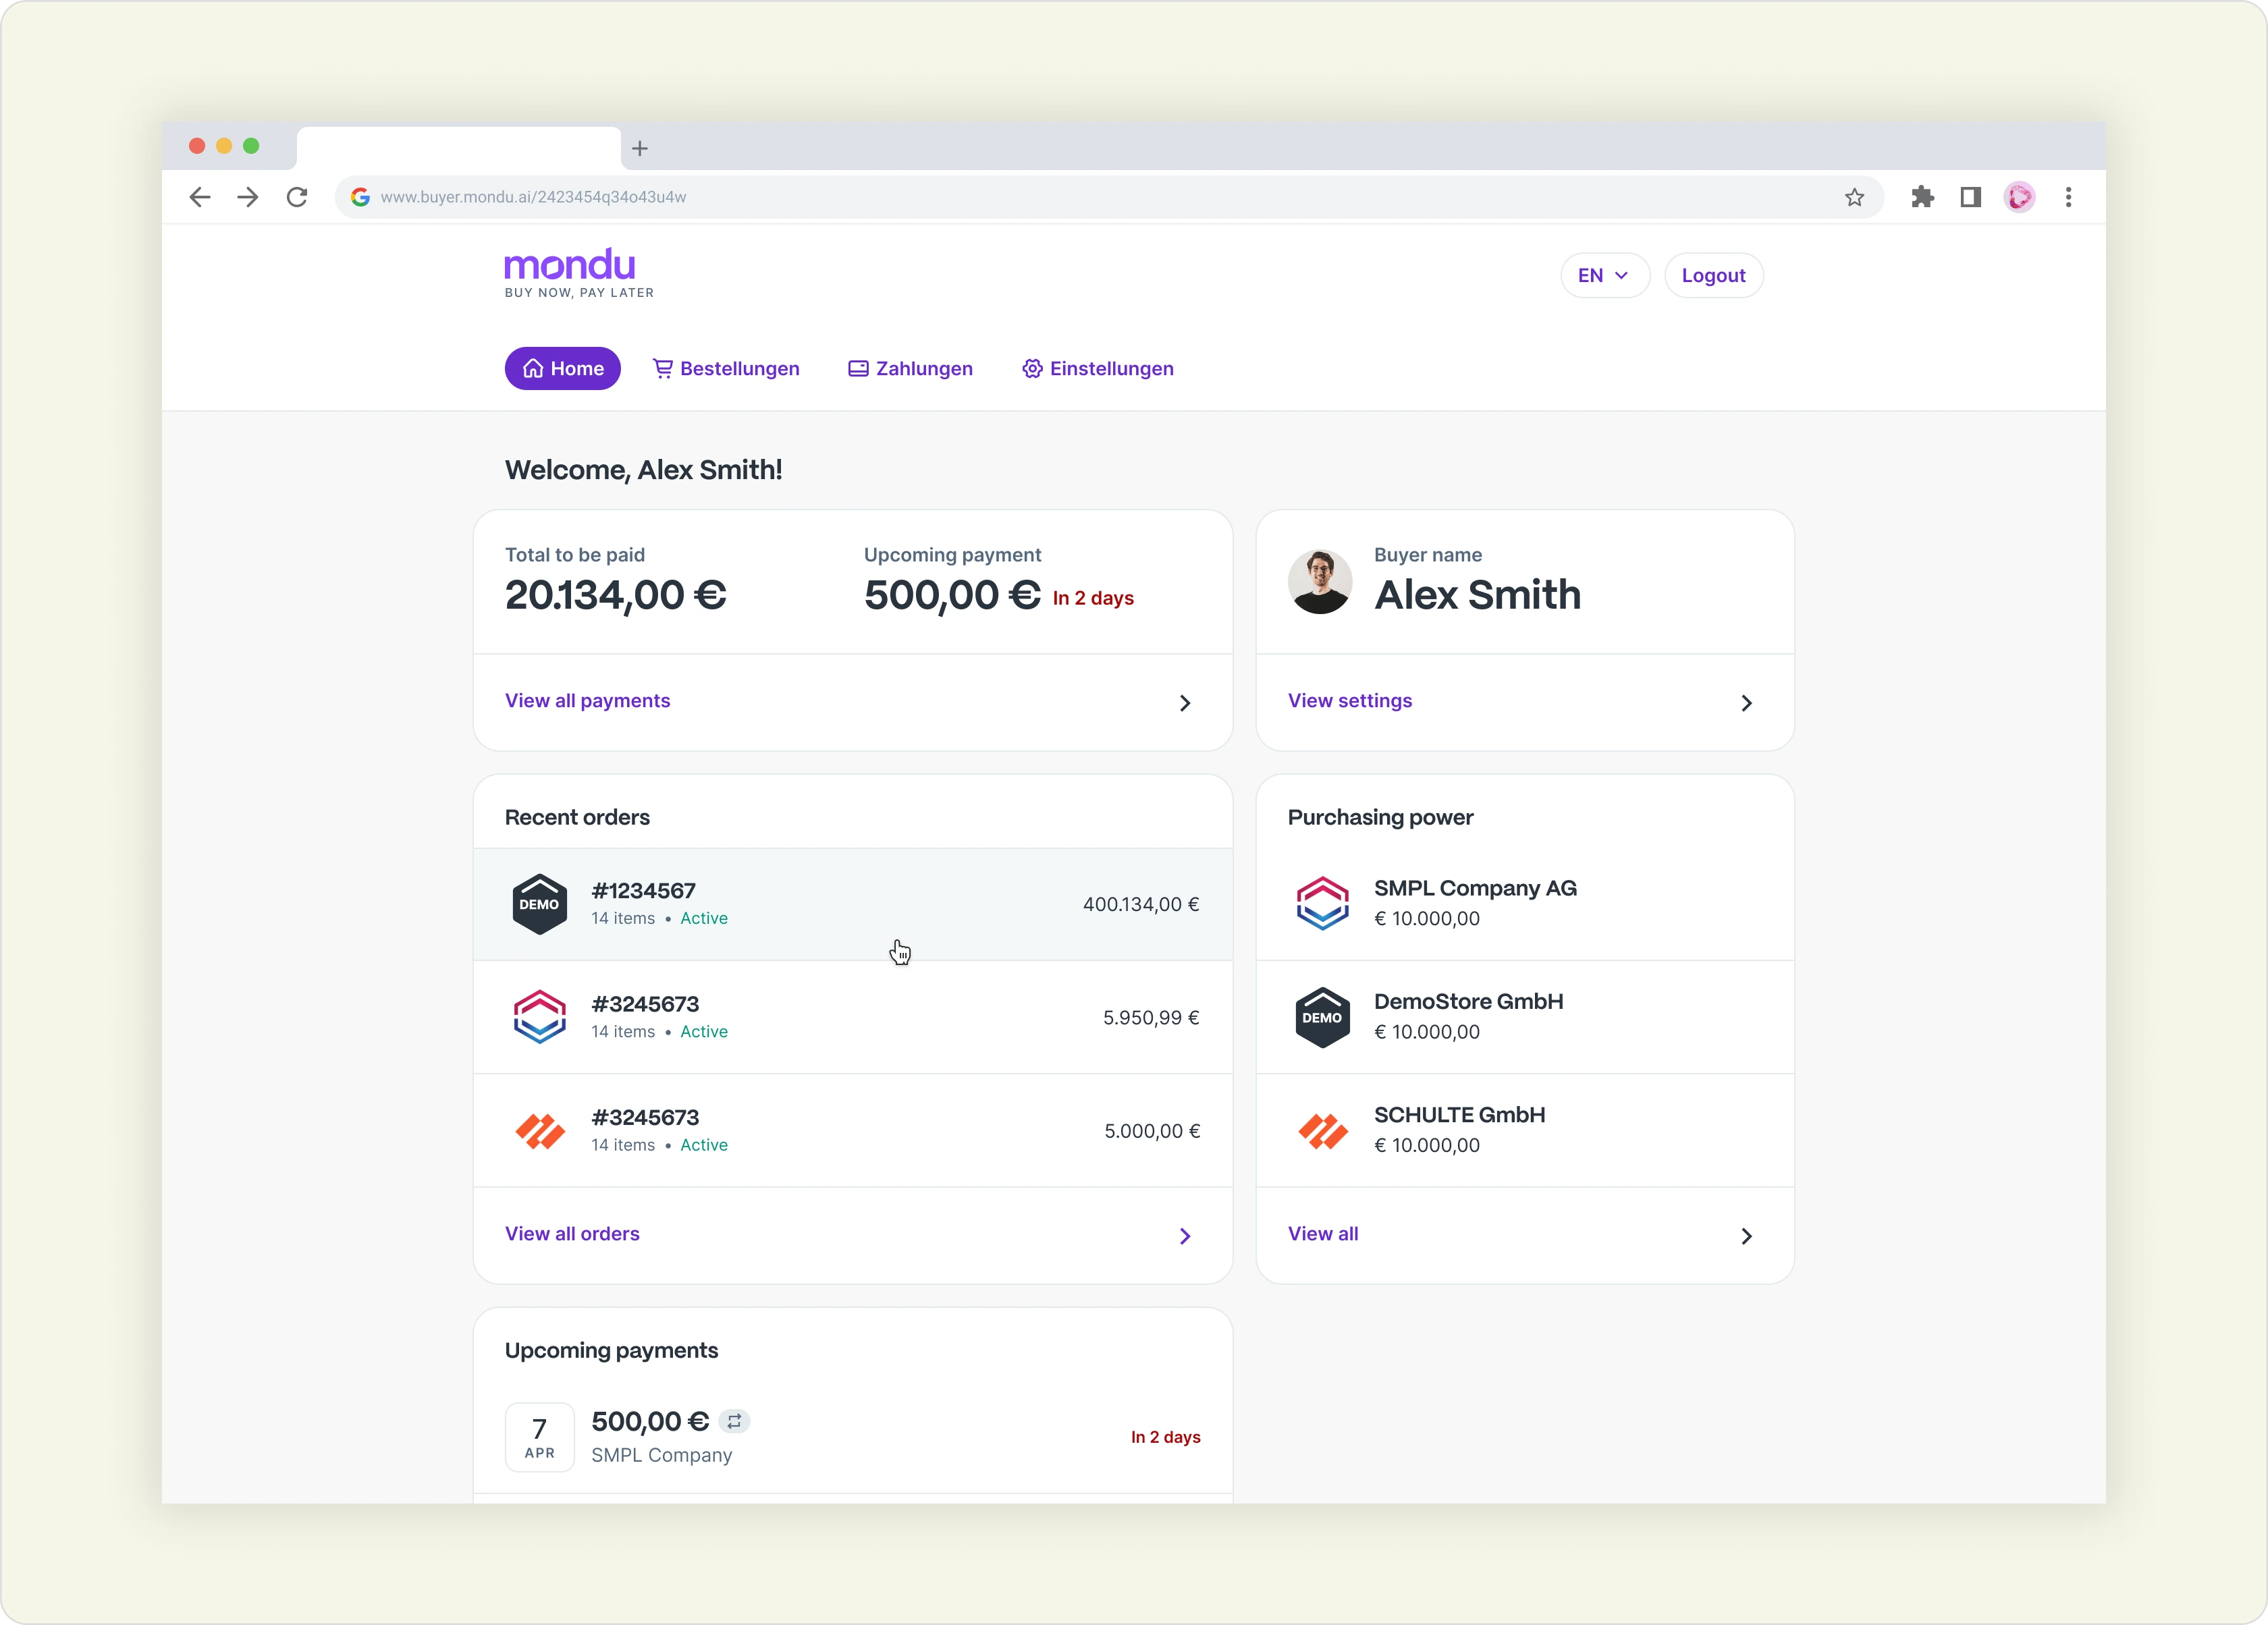Click the Home navigation icon
Screen dimensions: 2268x1625
point(535,368)
